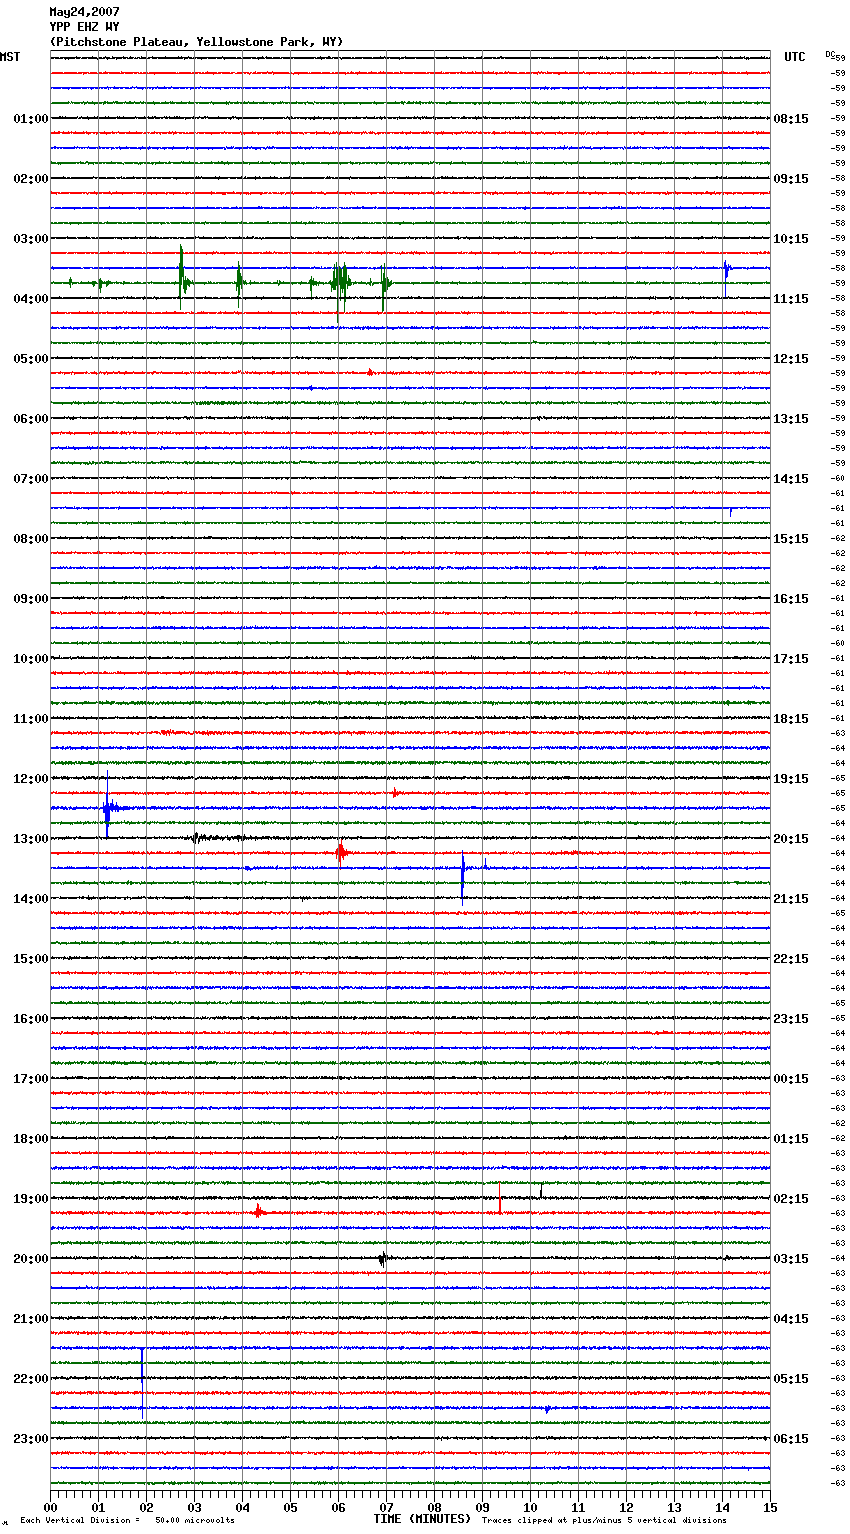Click the 22:15 UTC time label
The width and height of the screenshot is (850, 1534).
point(791,959)
